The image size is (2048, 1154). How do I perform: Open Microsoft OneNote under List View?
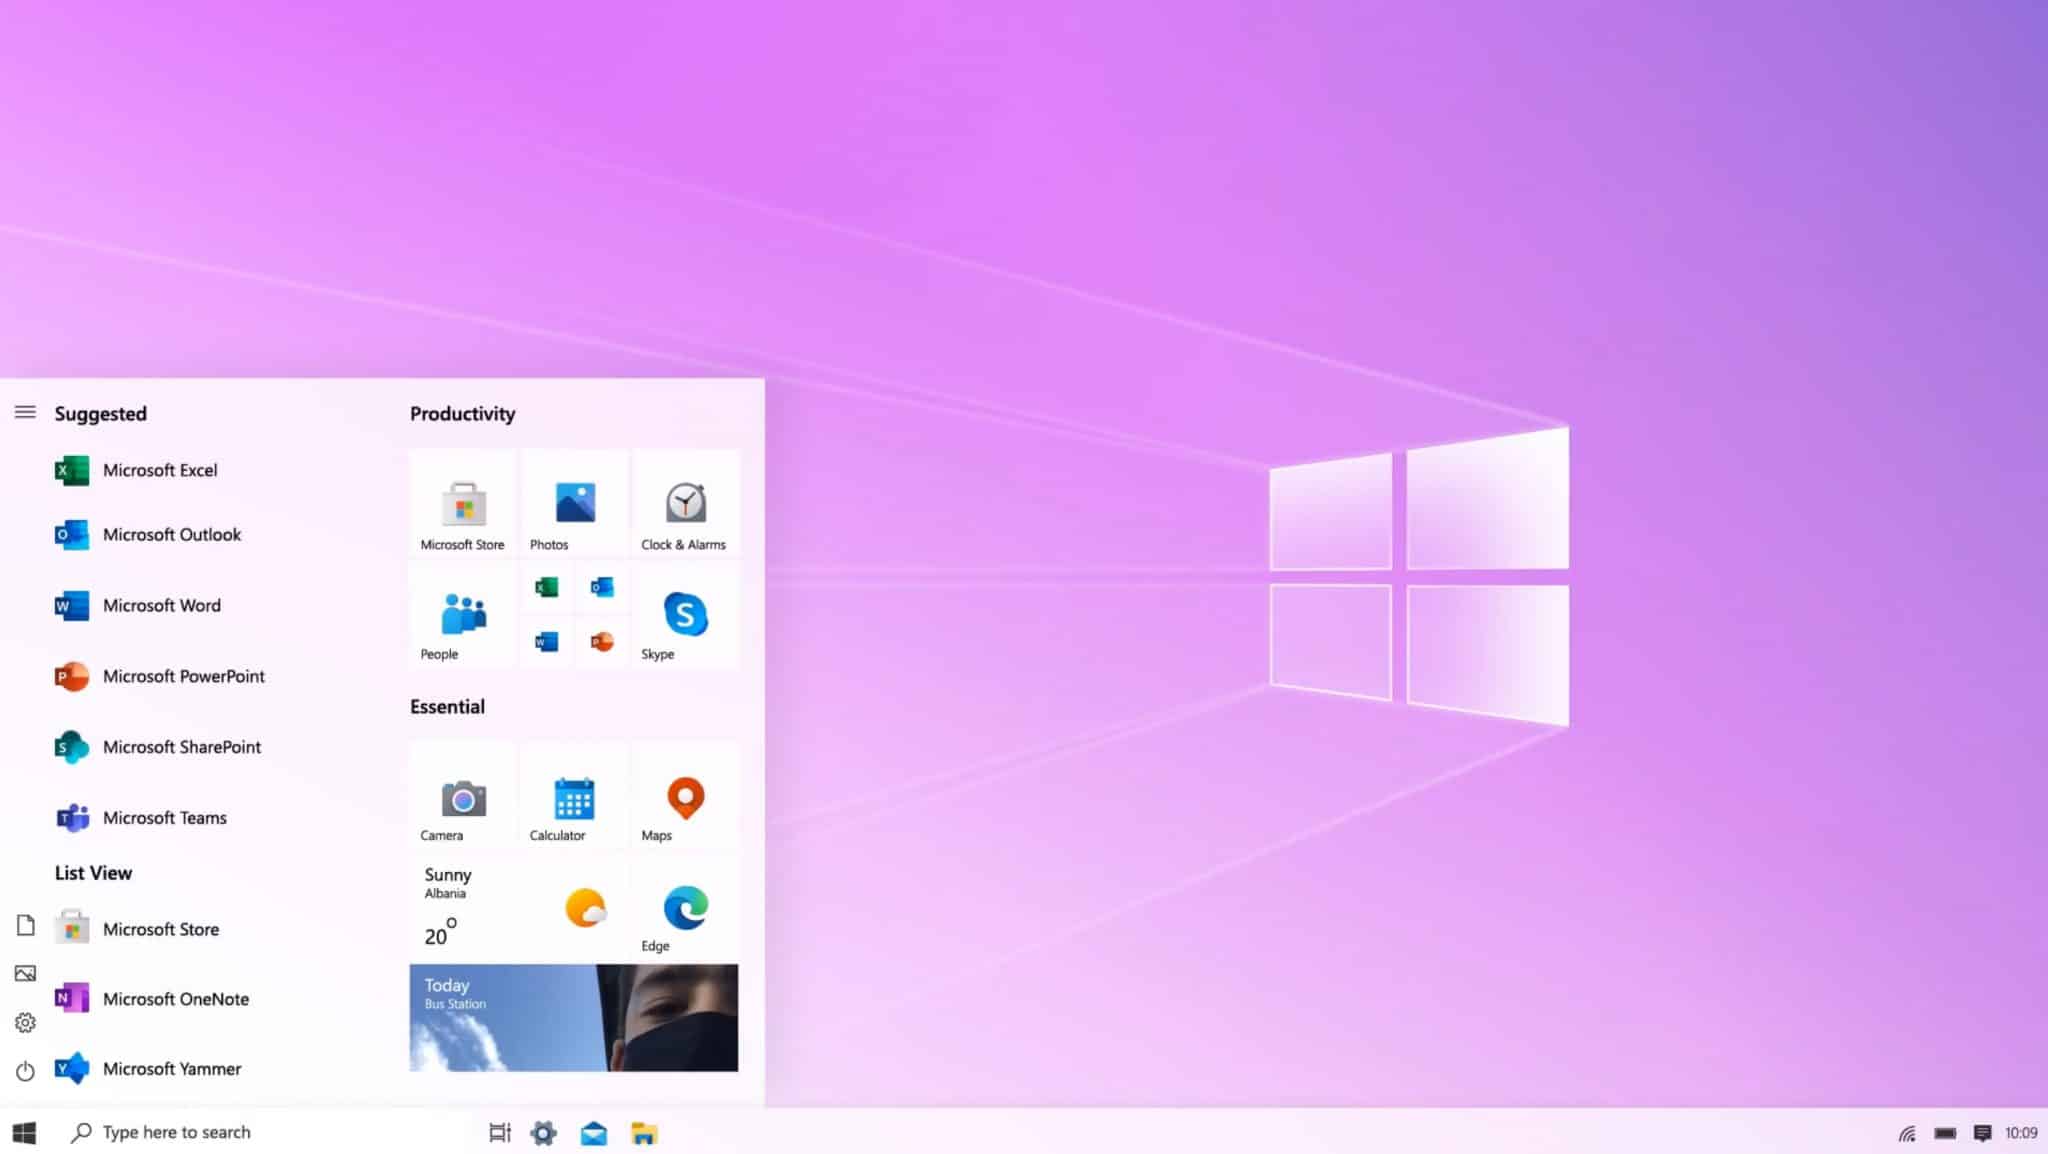click(x=178, y=998)
